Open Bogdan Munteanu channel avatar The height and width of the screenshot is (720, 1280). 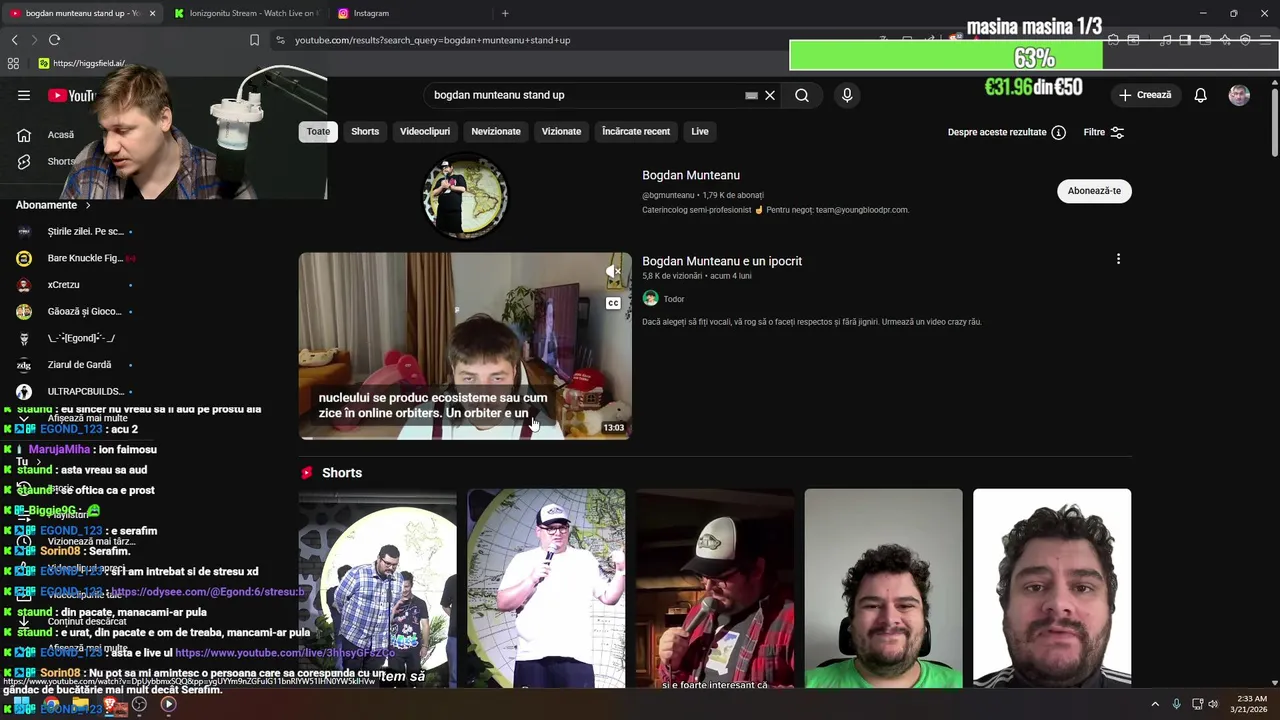[465, 196]
